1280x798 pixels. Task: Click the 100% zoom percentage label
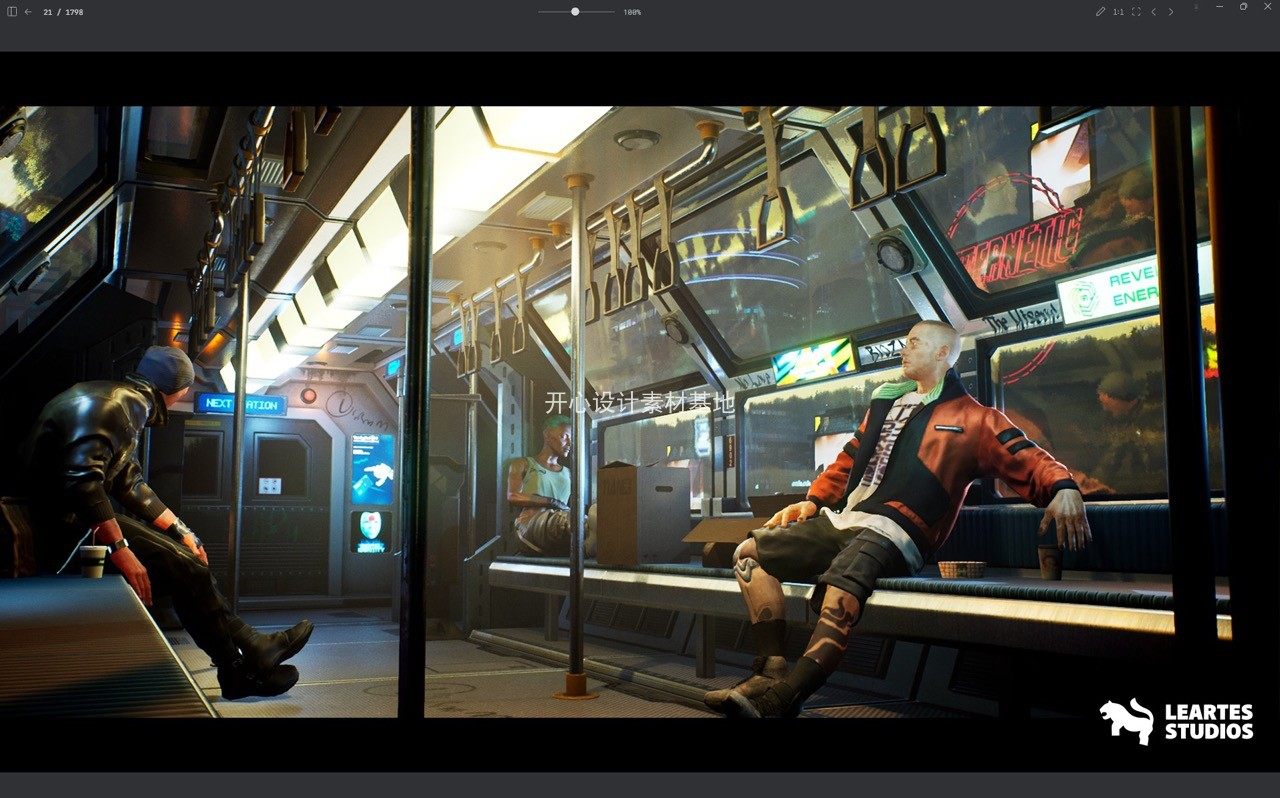pyautogui.click(x=632, y=12)
